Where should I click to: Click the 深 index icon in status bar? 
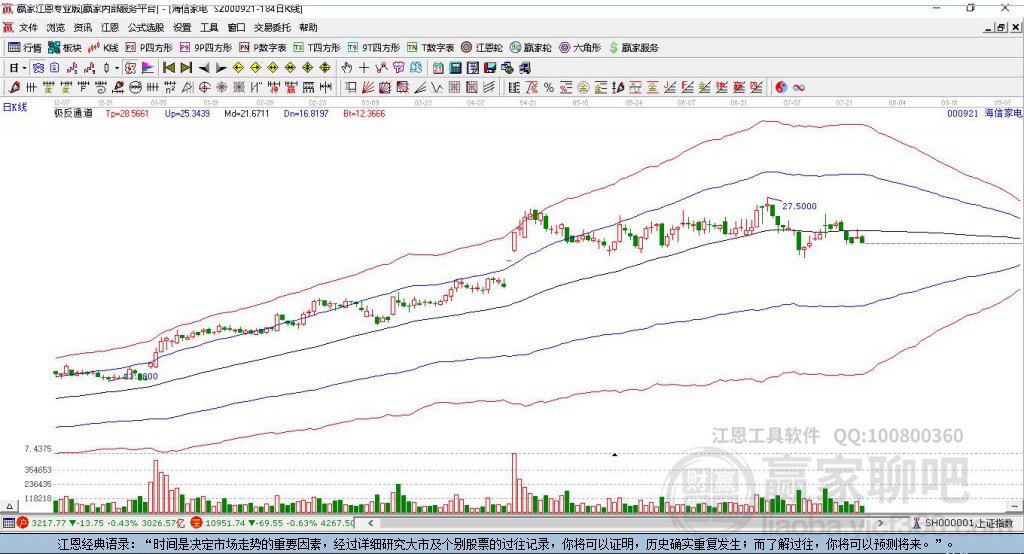coord(197,523)
